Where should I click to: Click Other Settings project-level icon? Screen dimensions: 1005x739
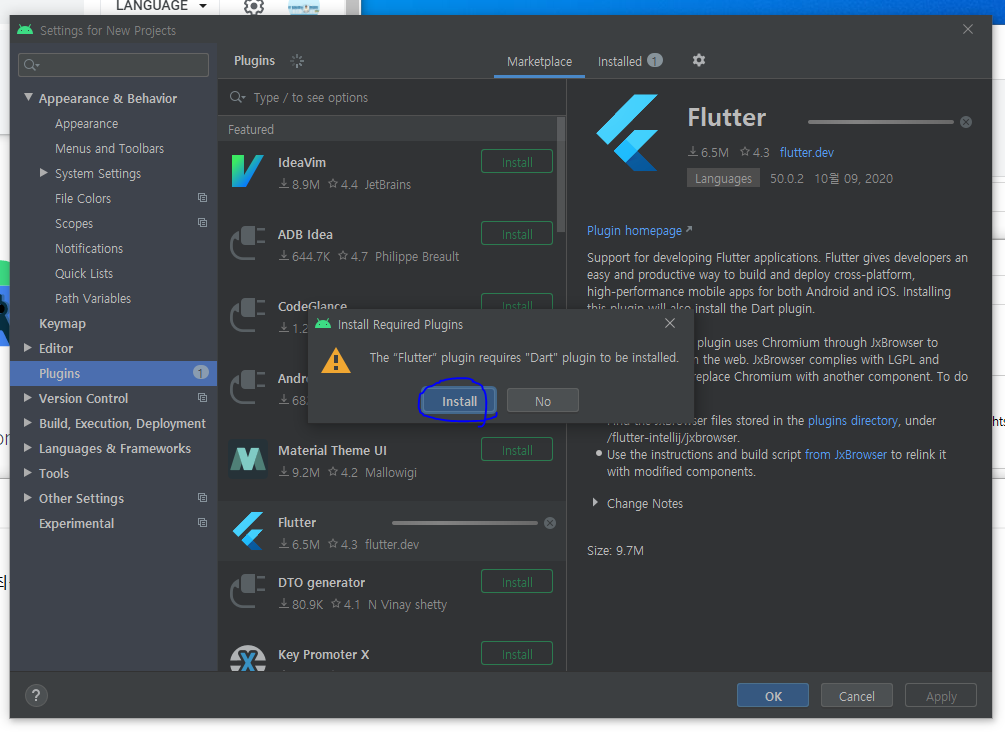(203, 497)
